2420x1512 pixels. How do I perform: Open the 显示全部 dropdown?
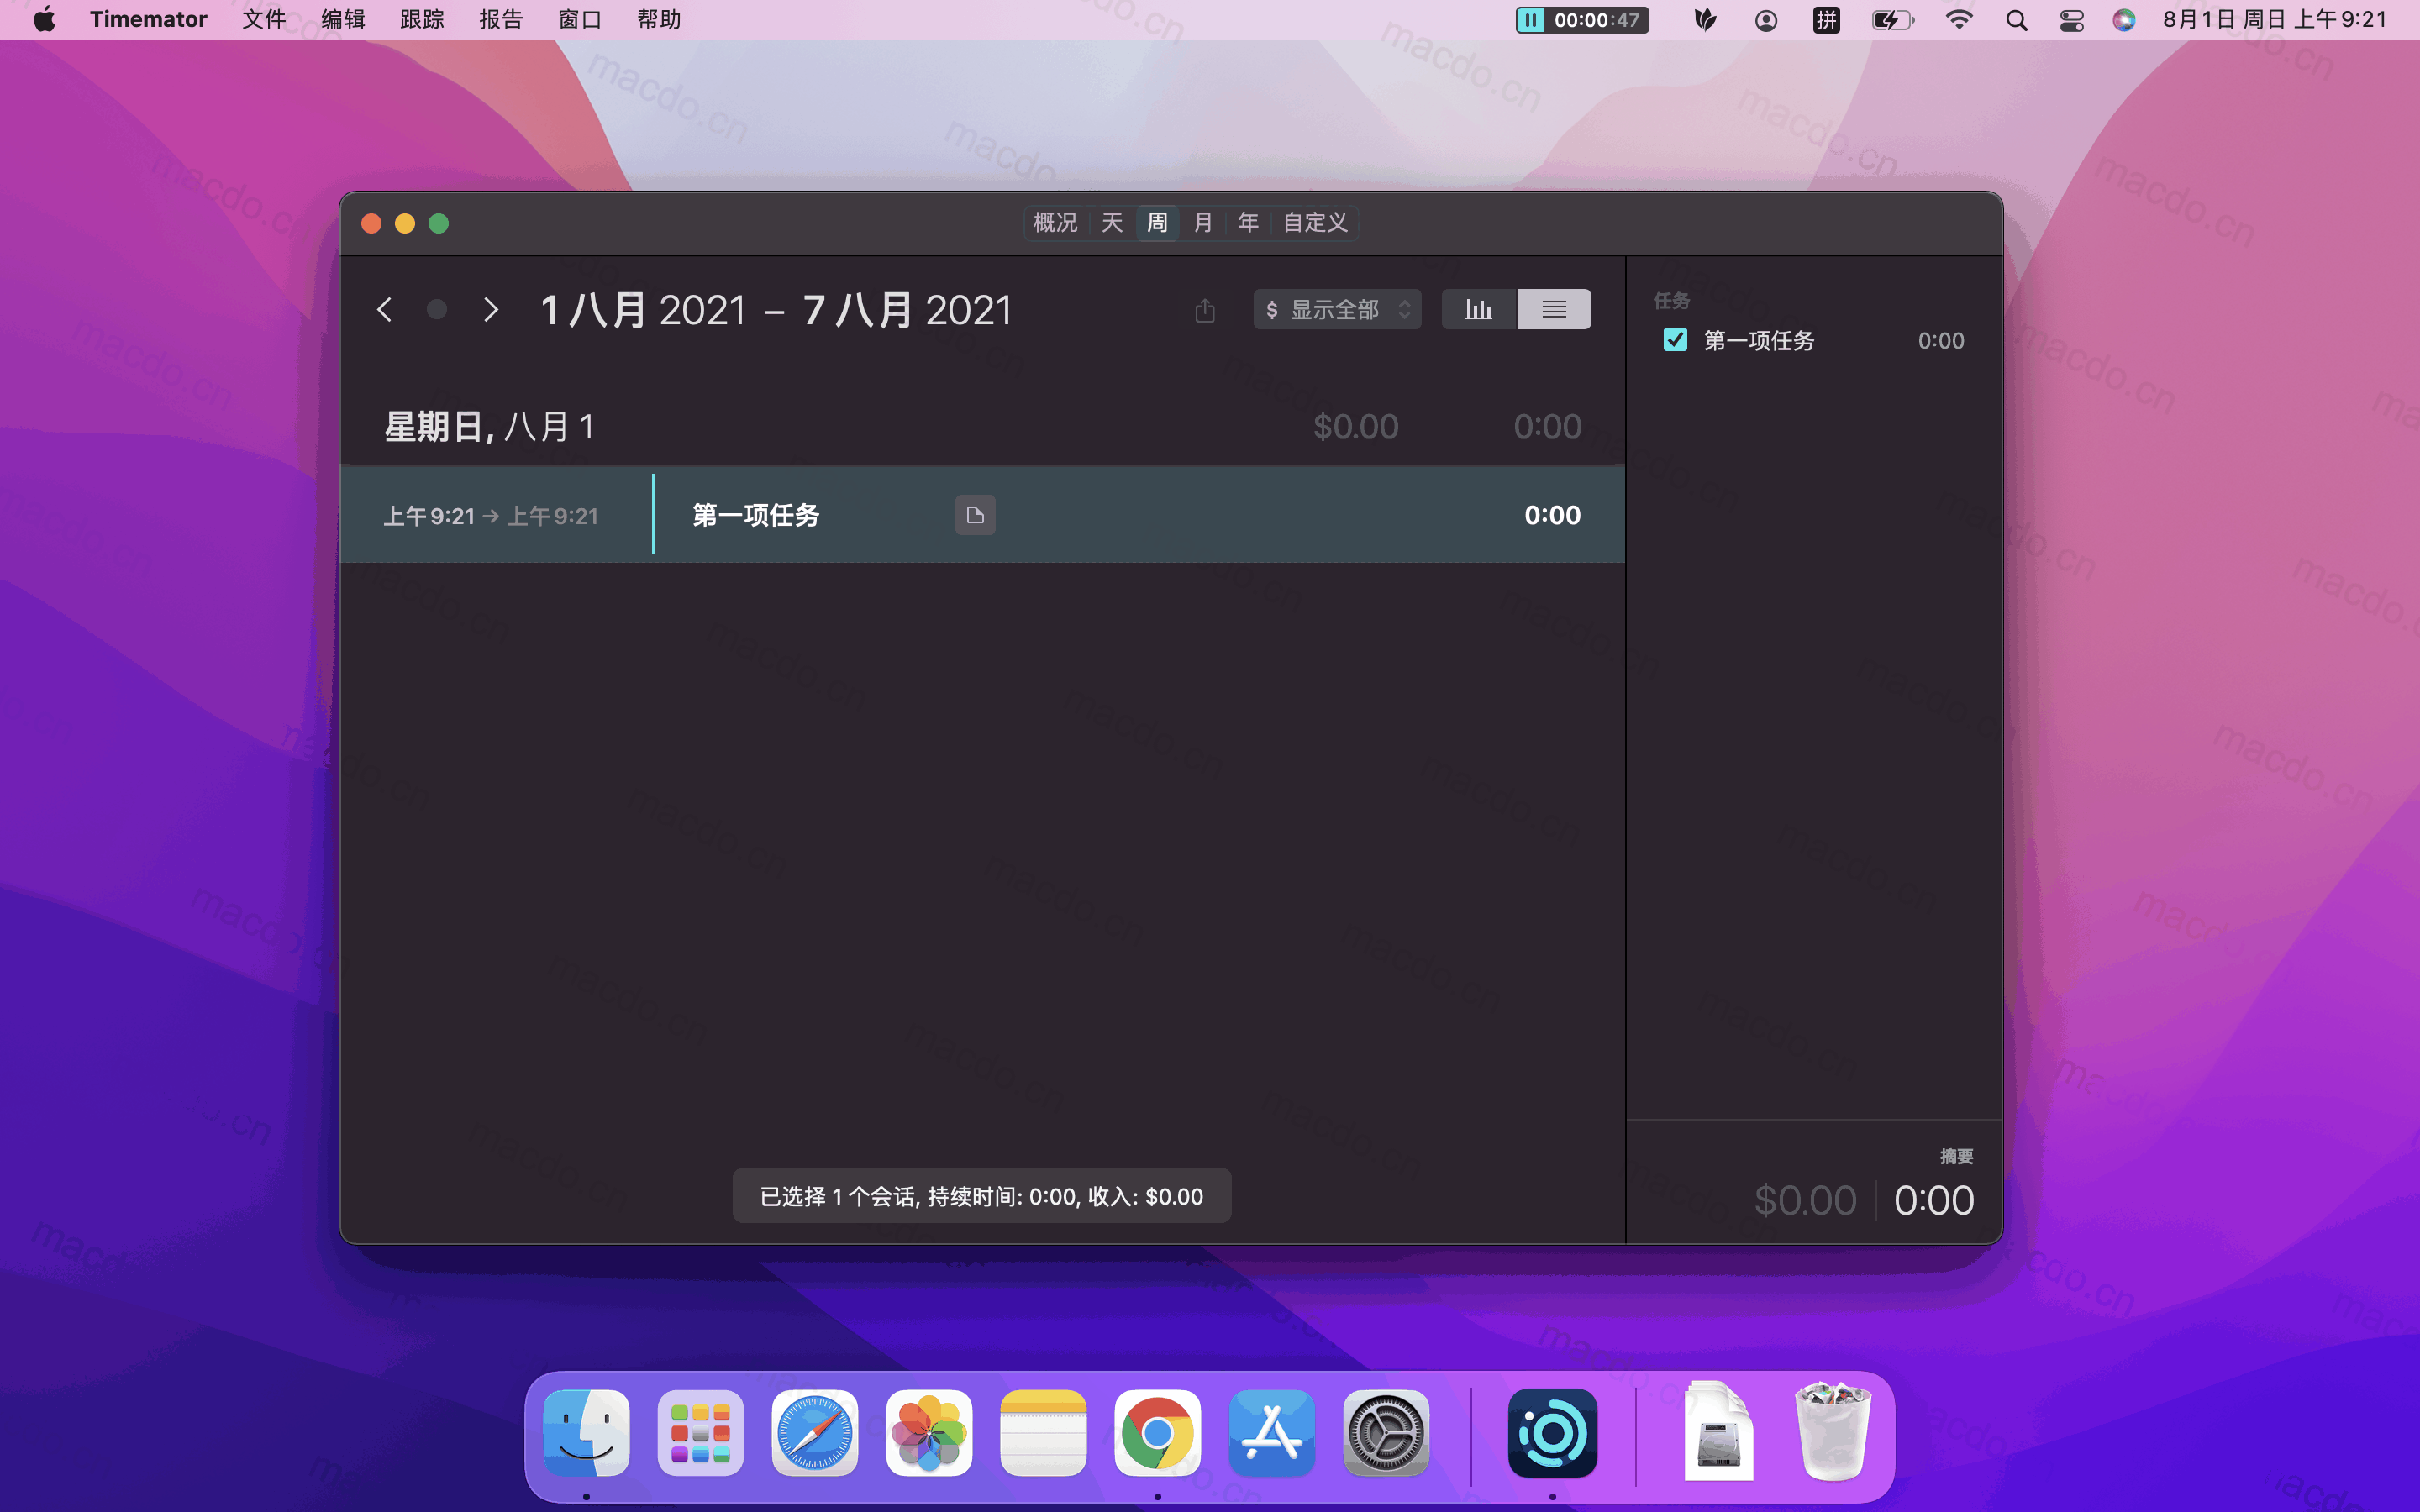point(1337,309)
